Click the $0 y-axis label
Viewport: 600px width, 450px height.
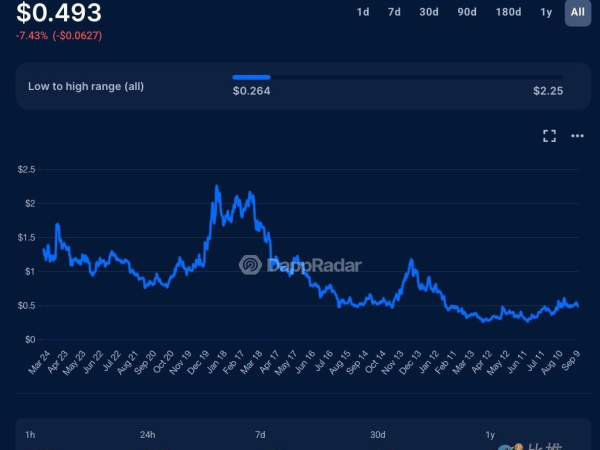tap(30, 340)
